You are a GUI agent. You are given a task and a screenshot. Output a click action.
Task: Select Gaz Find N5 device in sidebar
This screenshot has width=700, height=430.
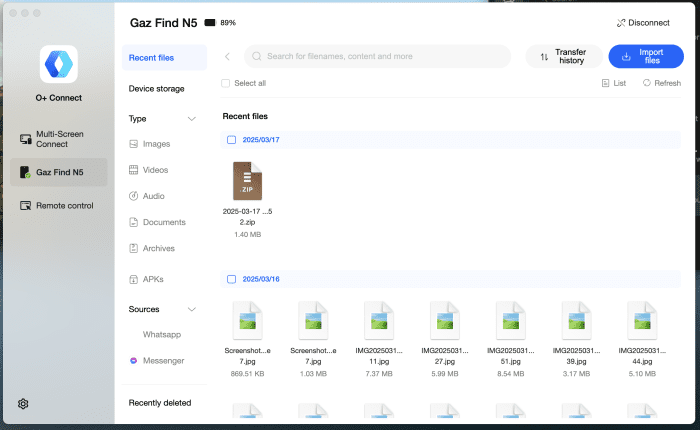pyautogui.click(x=58, y=172)
